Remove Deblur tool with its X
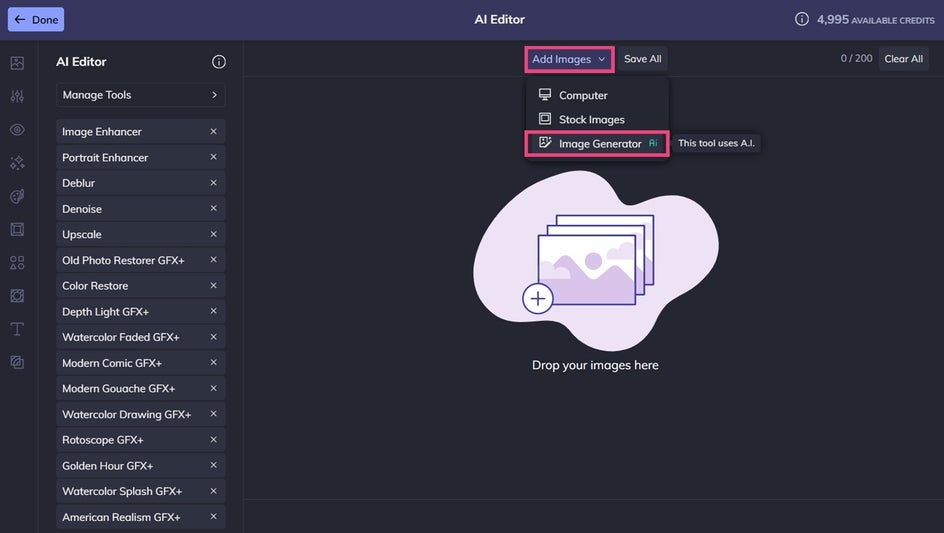944x533 pixels. (x=213, y=182)
